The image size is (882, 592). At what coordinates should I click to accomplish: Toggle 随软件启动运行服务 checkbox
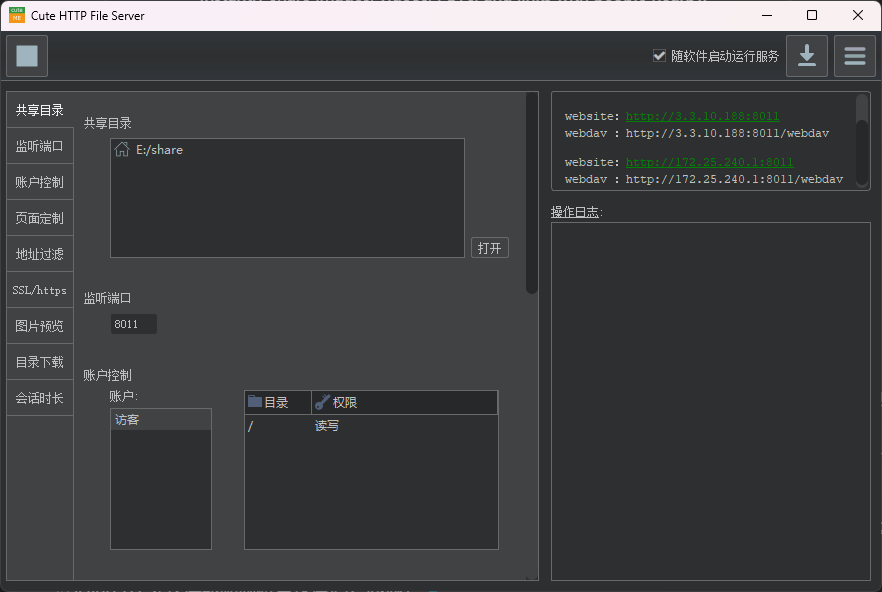[659, 56]
